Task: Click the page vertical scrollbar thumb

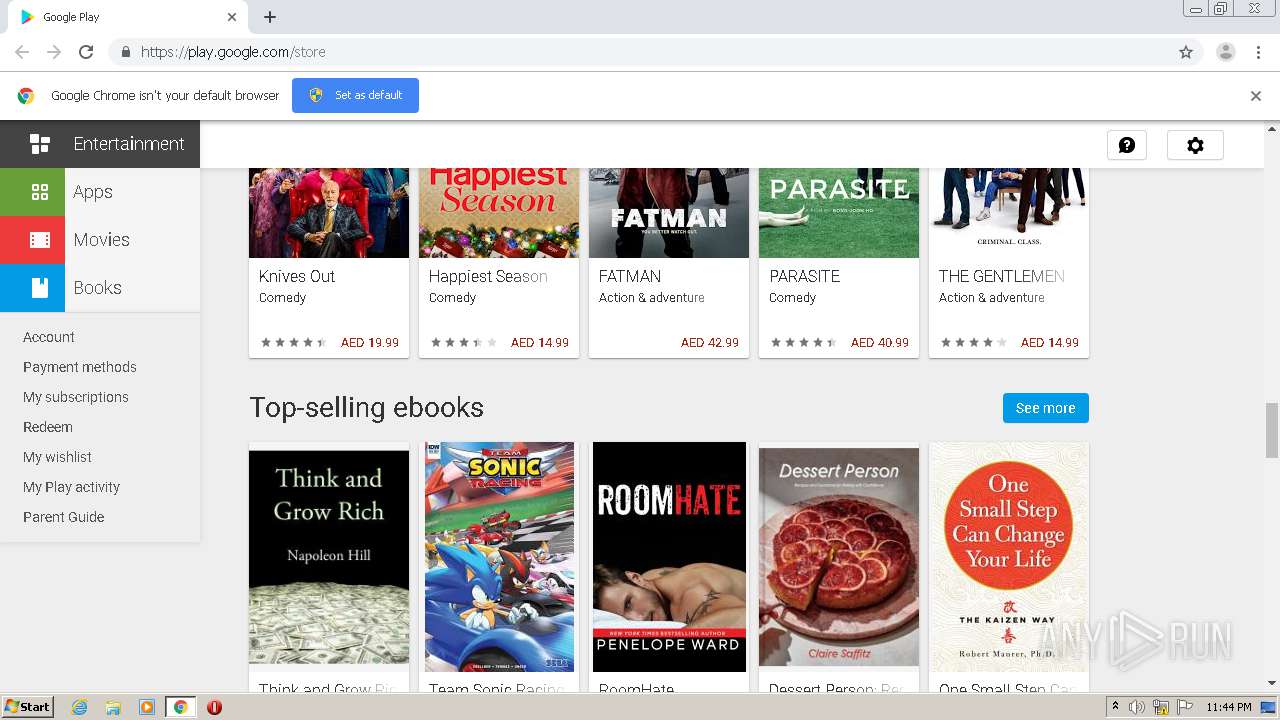Action: 1272,428
